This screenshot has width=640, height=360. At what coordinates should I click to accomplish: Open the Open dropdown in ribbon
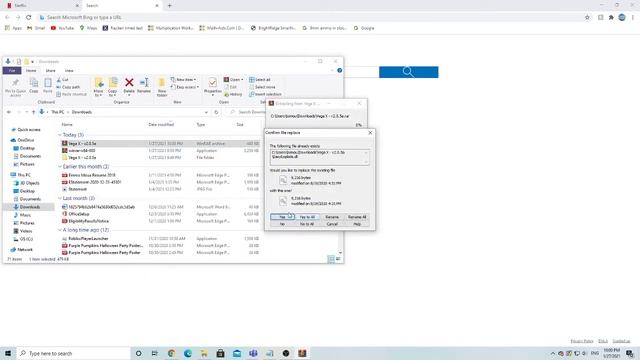click(233, 80)
